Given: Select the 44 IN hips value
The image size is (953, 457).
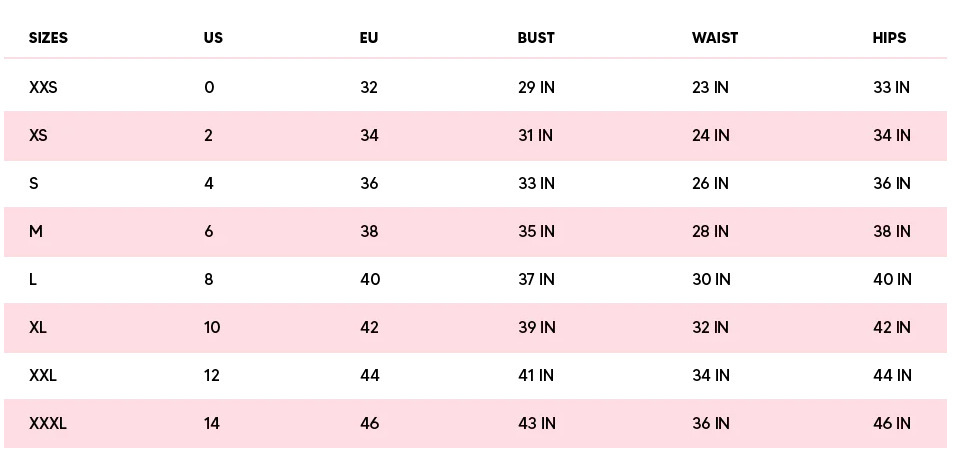Looking at the screenshot, I should coord(892,375).
